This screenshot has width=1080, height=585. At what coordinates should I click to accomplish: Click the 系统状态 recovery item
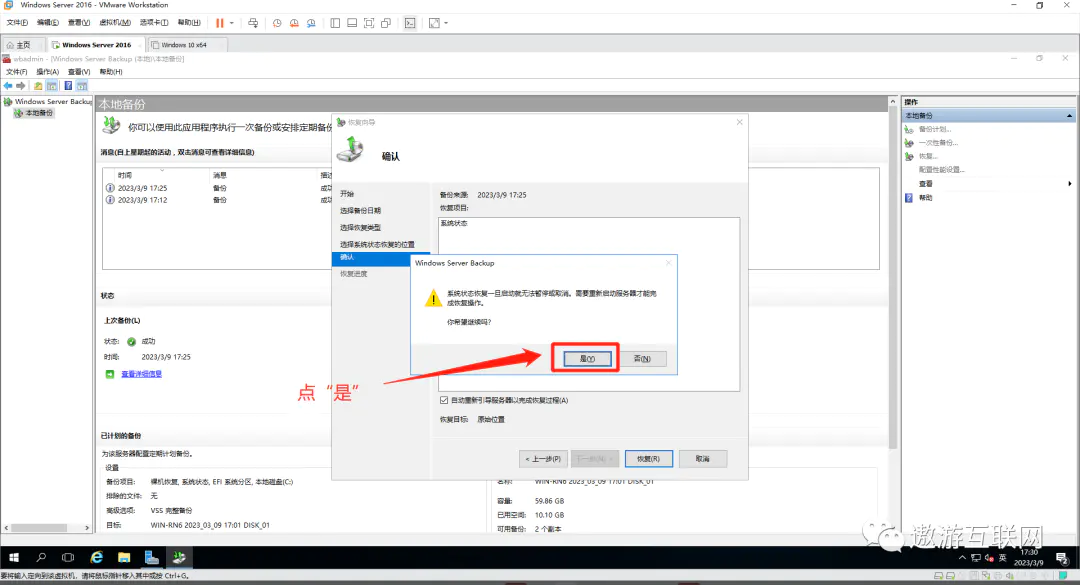[x=454, y=223]
